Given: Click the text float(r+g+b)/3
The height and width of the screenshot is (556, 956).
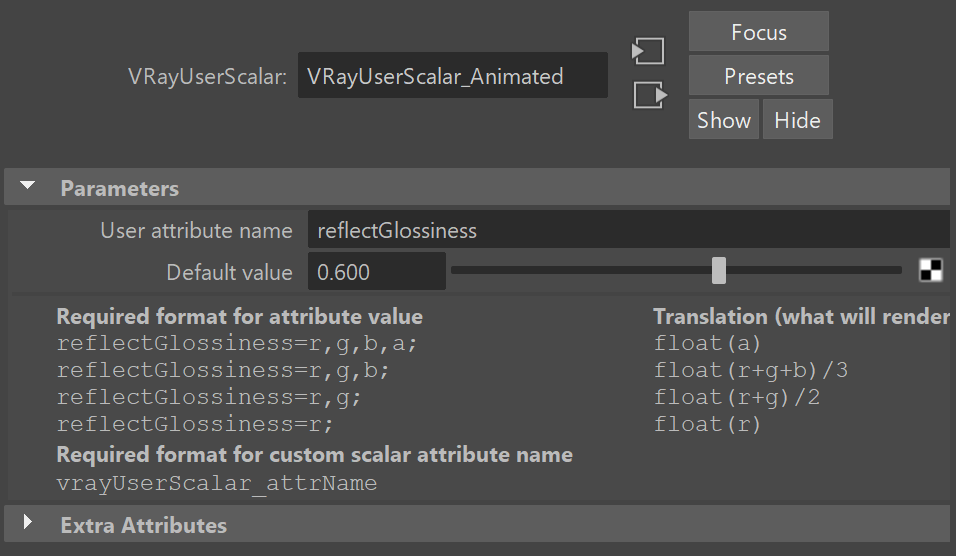Looking at the screenshot, I should [751, 370].
